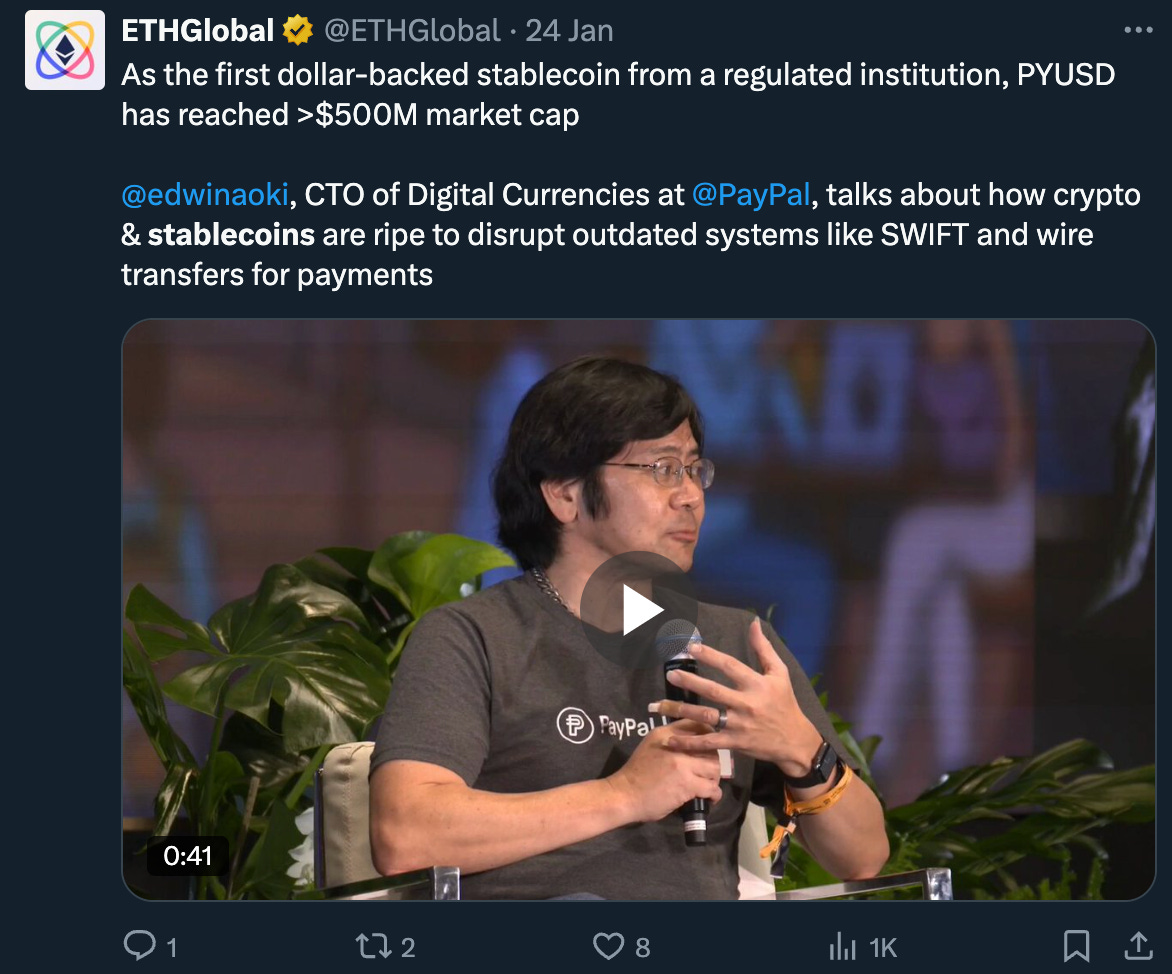Click the repost count number 2
The height and width of the screenshot is (974, 1172).
tap(407, 948)
